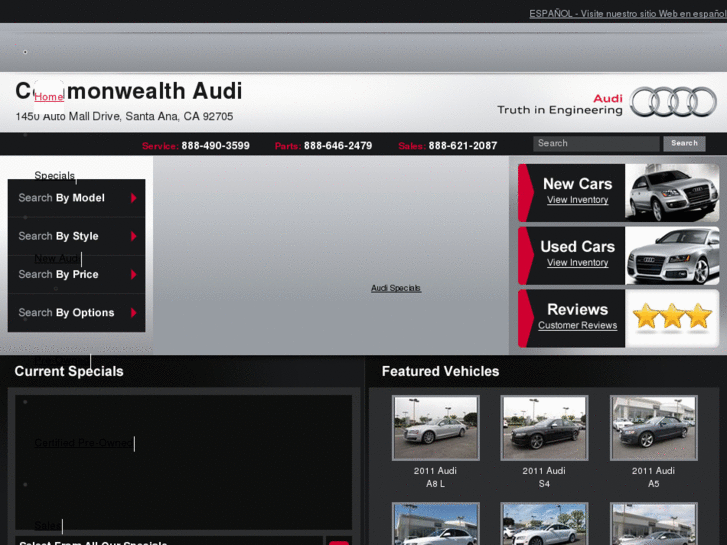The width and height of the screenshot is (727, 545).
Task: Open 2011 Audi A8 L thumbnail
Action: click(x=435, y=428)
